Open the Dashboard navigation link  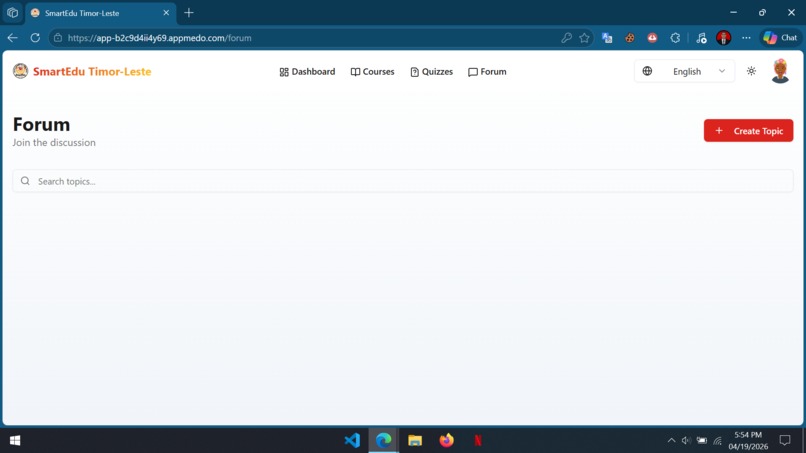pos(307,71)
